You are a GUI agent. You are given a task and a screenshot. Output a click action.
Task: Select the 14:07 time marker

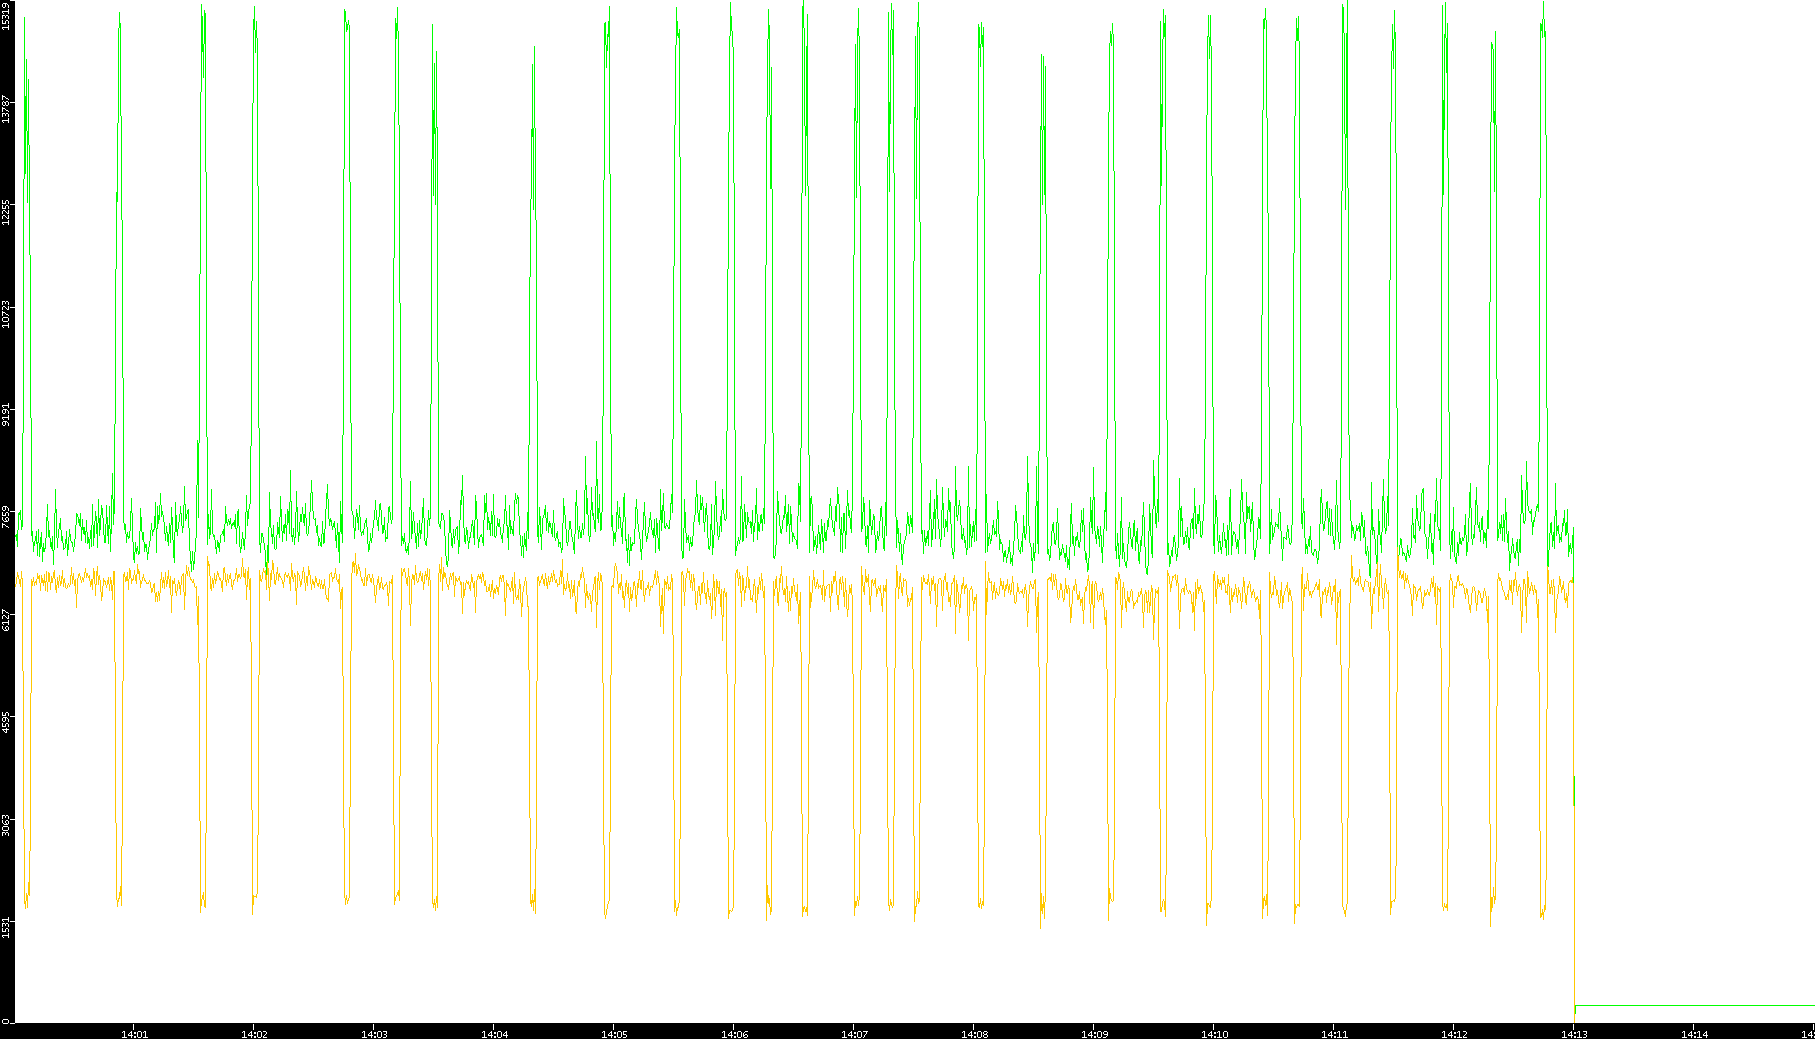(854, 1034)
